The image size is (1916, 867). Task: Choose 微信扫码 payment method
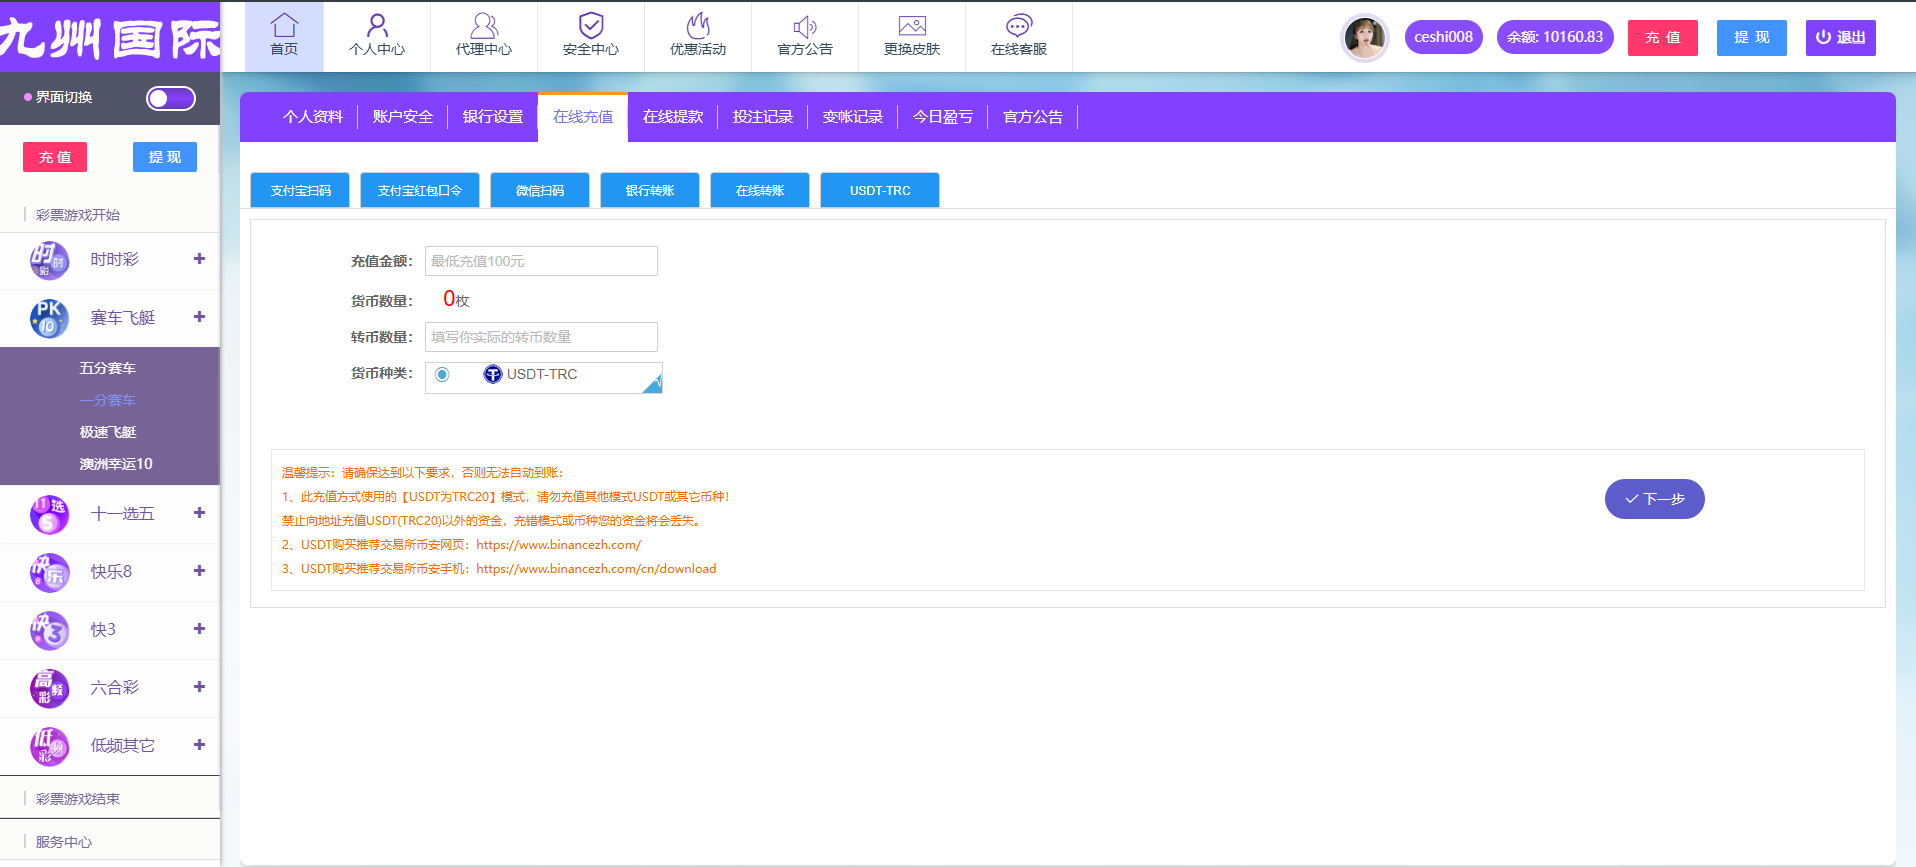[540, 190]
